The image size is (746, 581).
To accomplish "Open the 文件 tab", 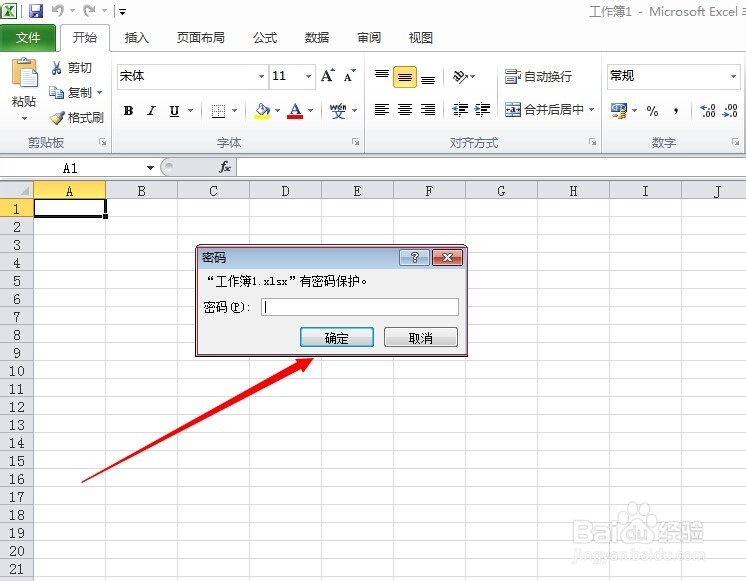I will tap(28, 38).
